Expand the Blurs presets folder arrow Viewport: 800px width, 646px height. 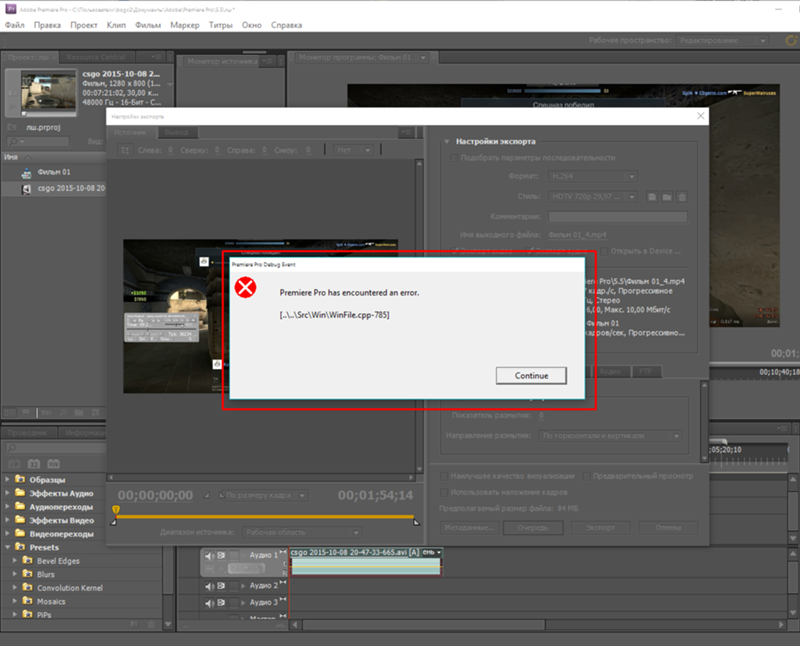pyautogui.click(x=14, y=574)
